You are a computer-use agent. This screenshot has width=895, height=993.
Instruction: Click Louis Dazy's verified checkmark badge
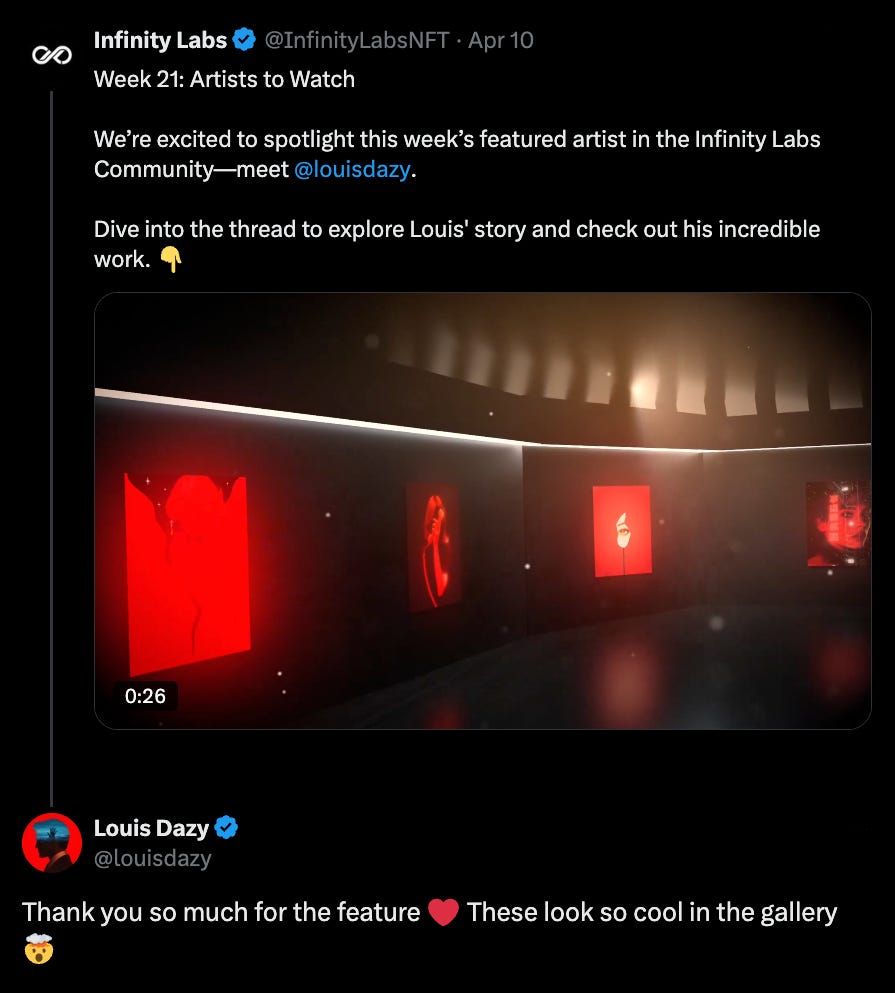tap(226, 828)
